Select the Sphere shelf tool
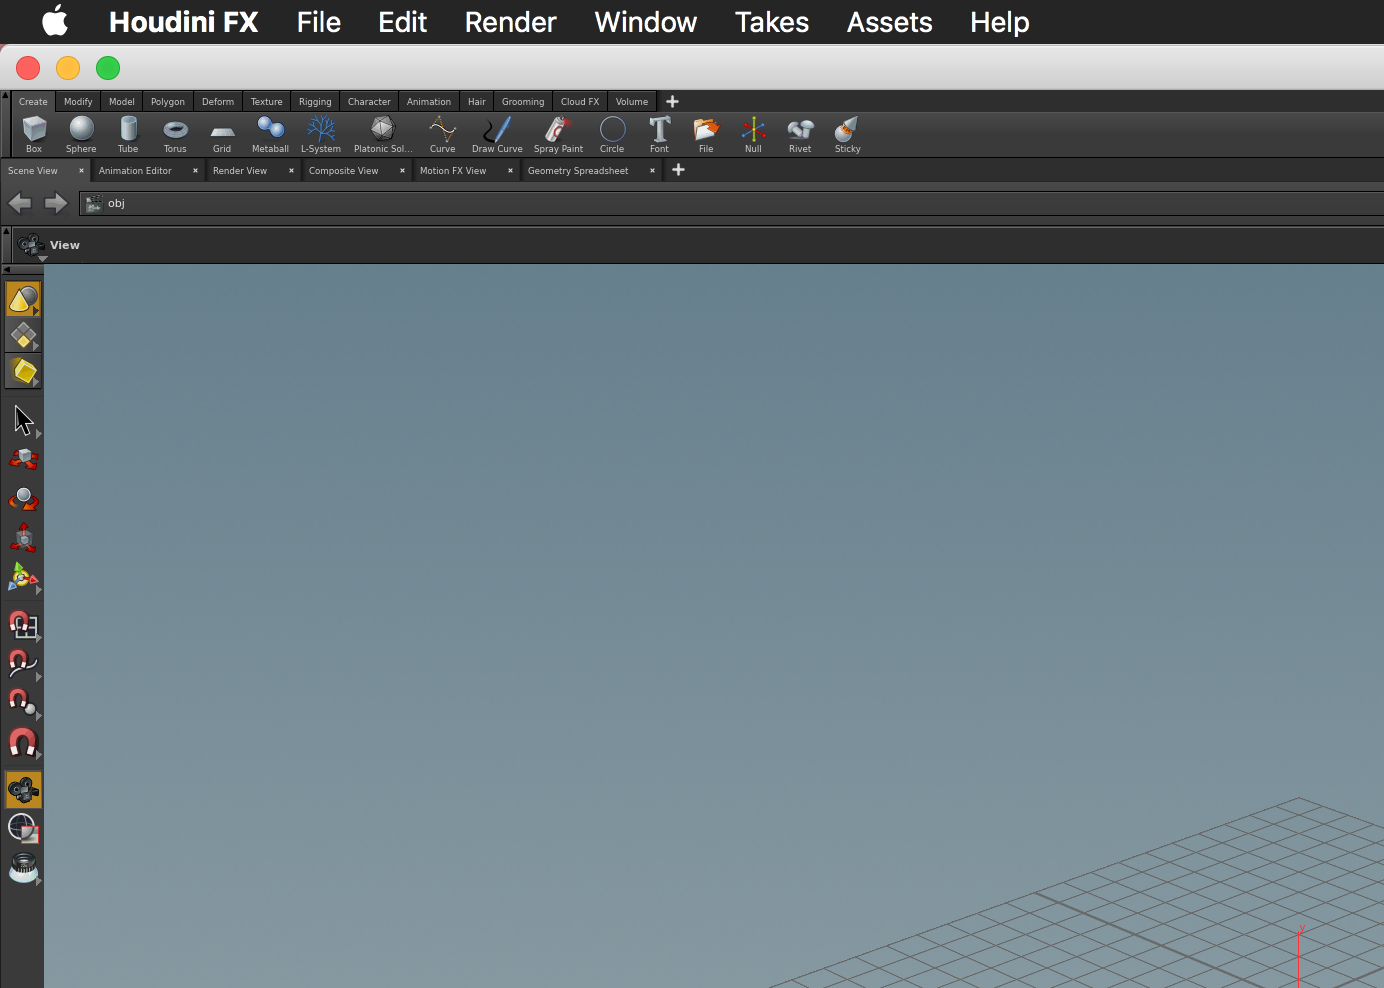The width and height of the screenshot is (1384, 988). coord(81,134)
